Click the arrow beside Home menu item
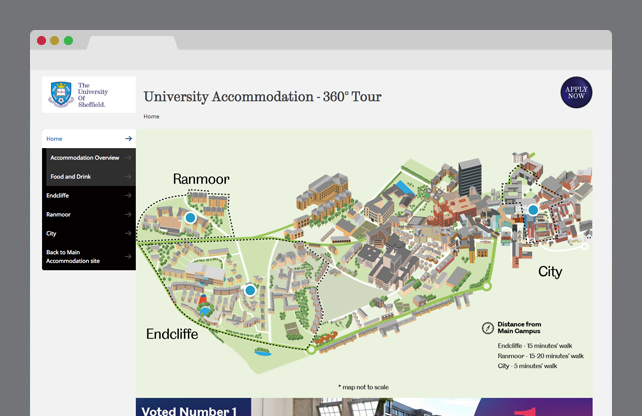This screenshot has height=416, width=642. pos(128,139)
